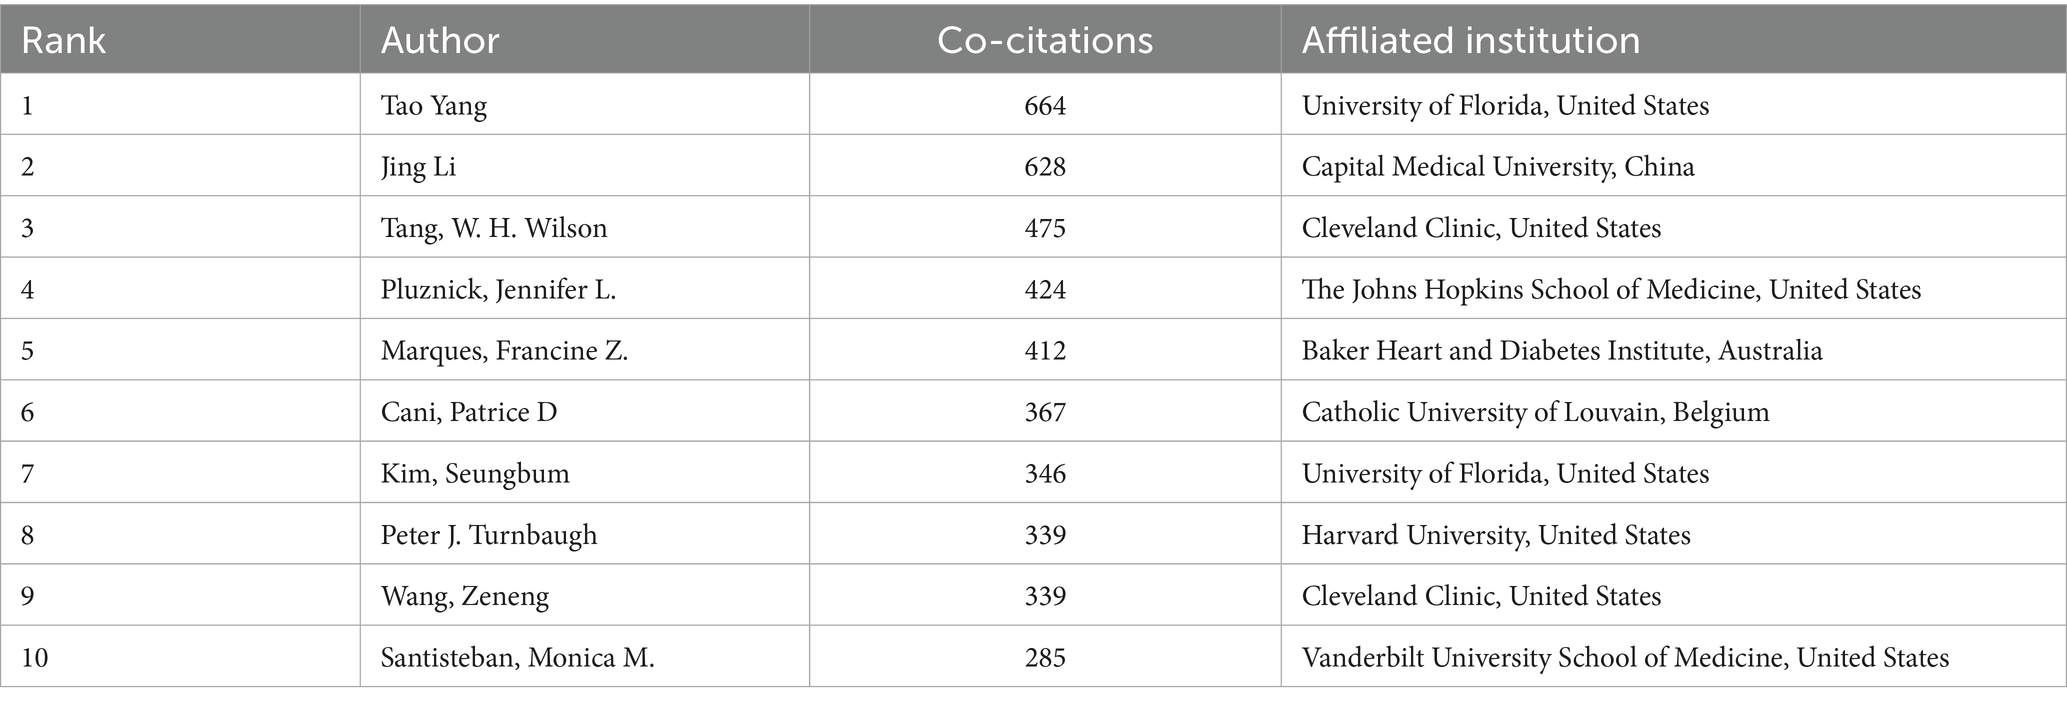Select the Marques, Francine Z. cell
The height and width of the screenshot is (705, 2067).
pyautogui.click(x=585, y=350)
